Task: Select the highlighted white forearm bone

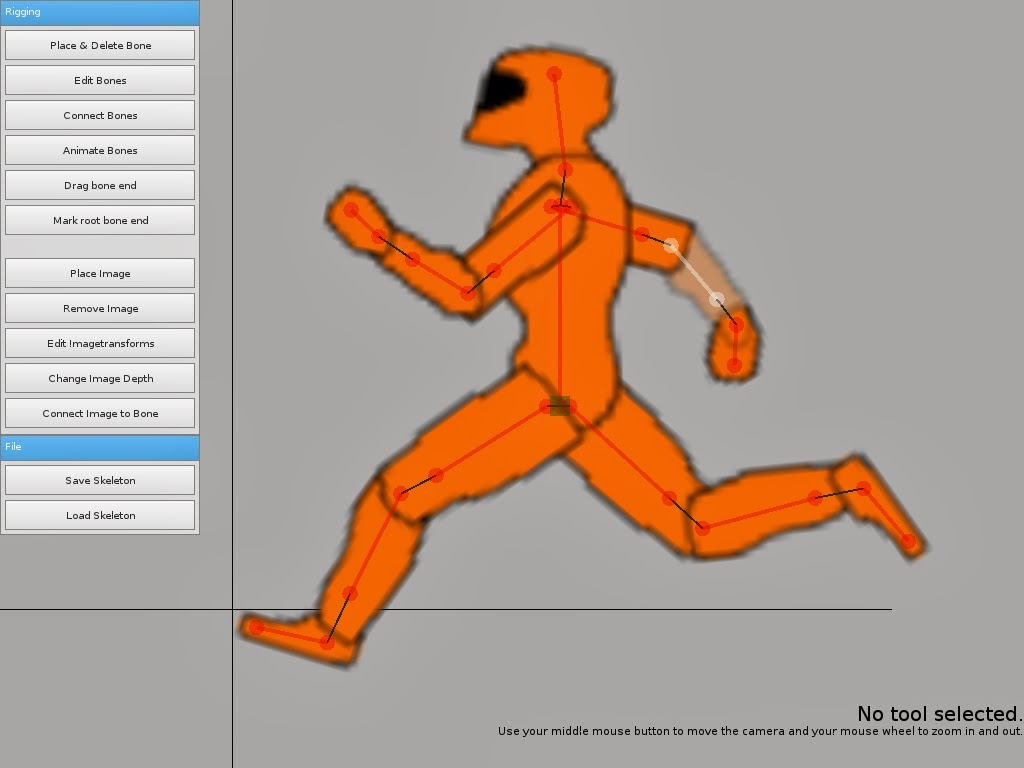Action: (694, 272)
